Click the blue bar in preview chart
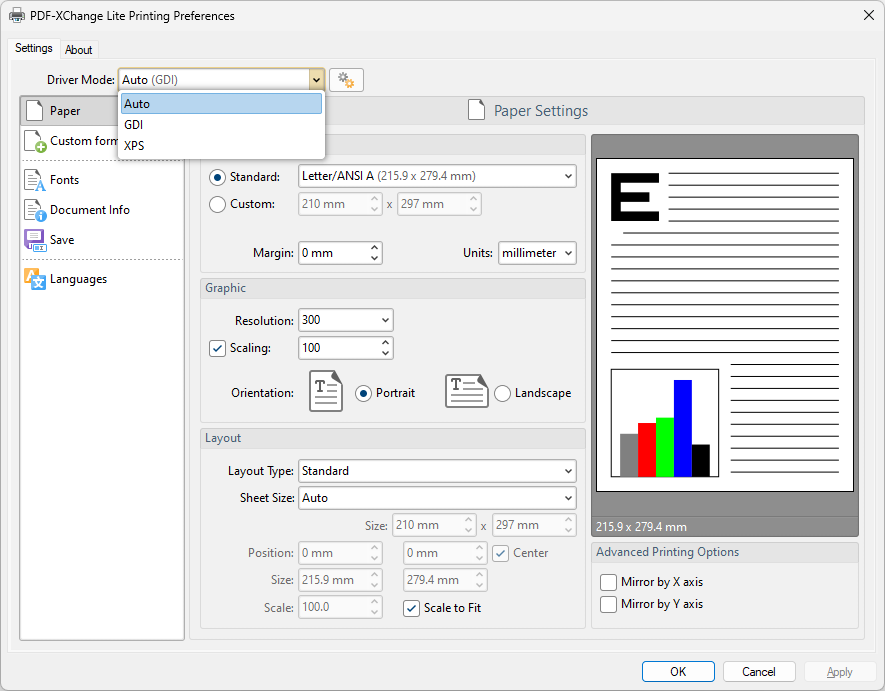The width and height of the screenshot is (885, 691). [x=682, y=428]
